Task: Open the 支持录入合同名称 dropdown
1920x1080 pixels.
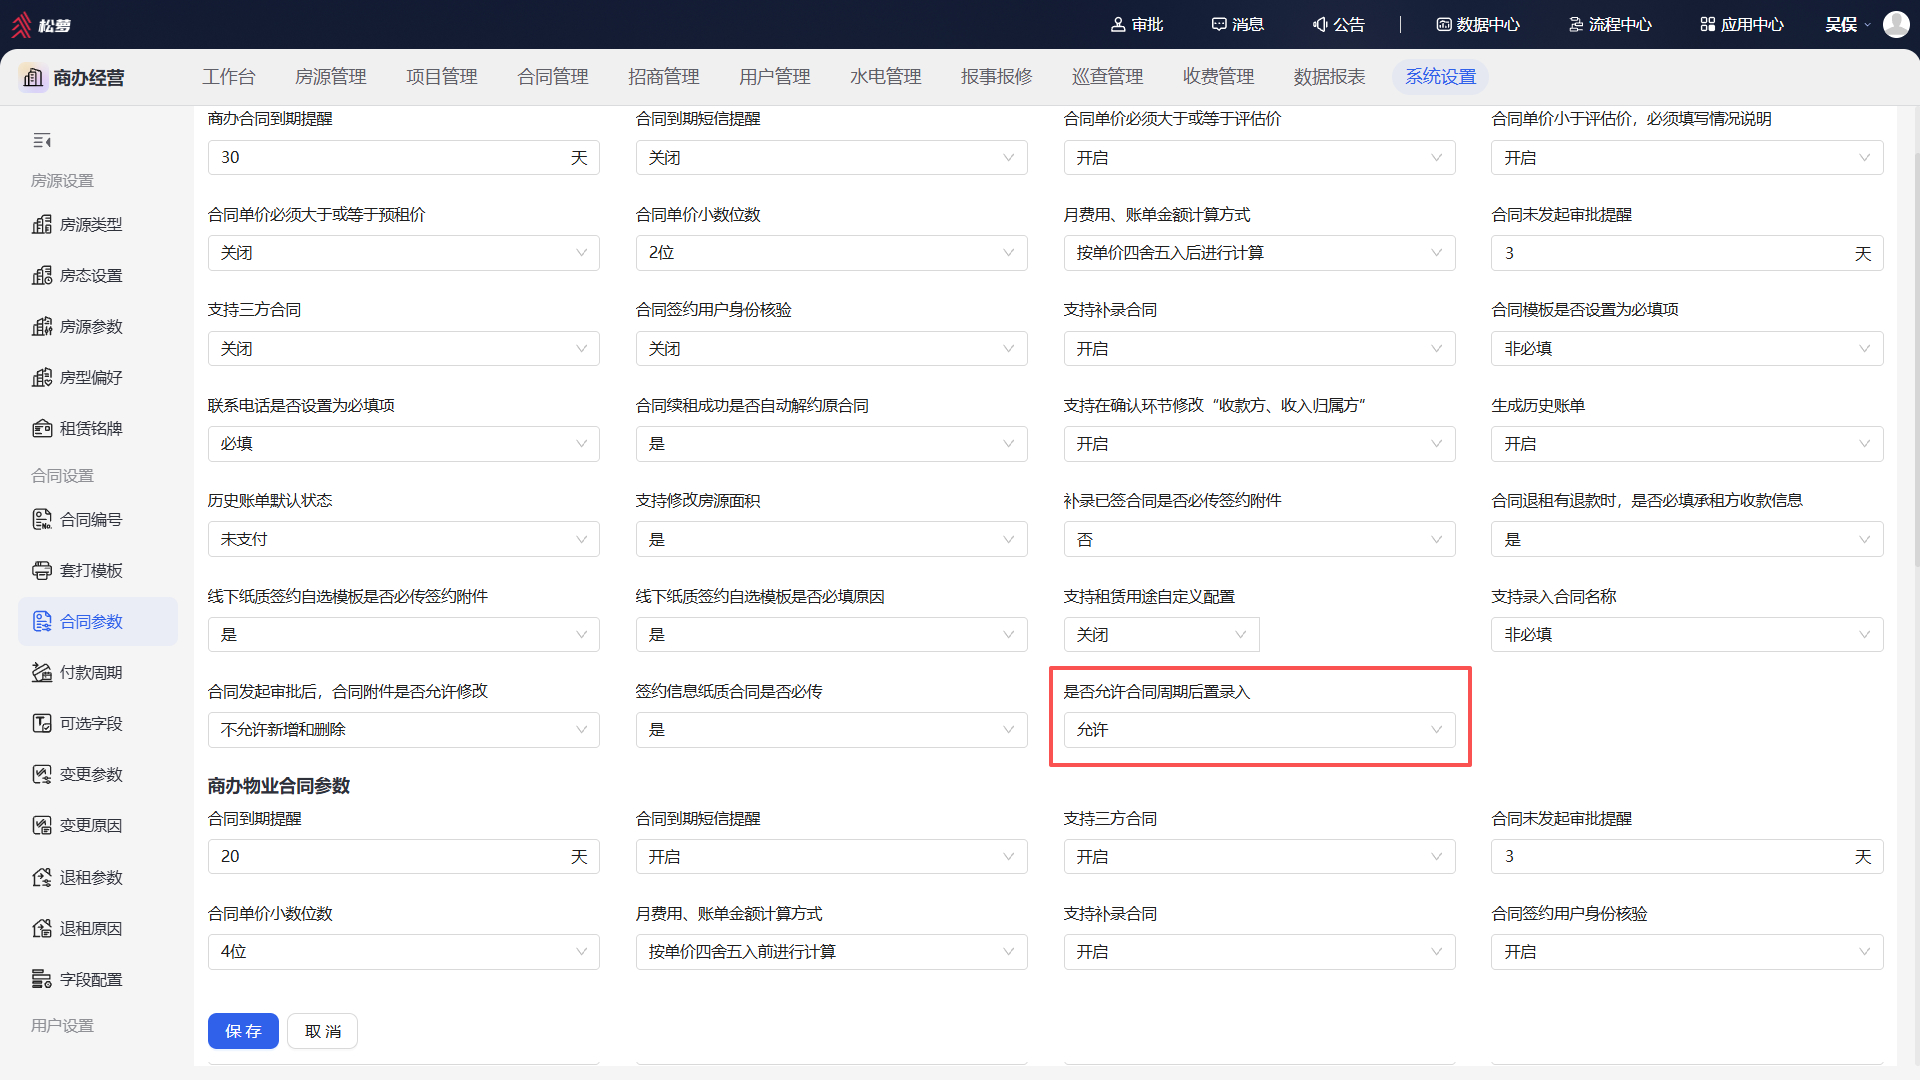Action: pyautogui.click(x=1687, y=635)
